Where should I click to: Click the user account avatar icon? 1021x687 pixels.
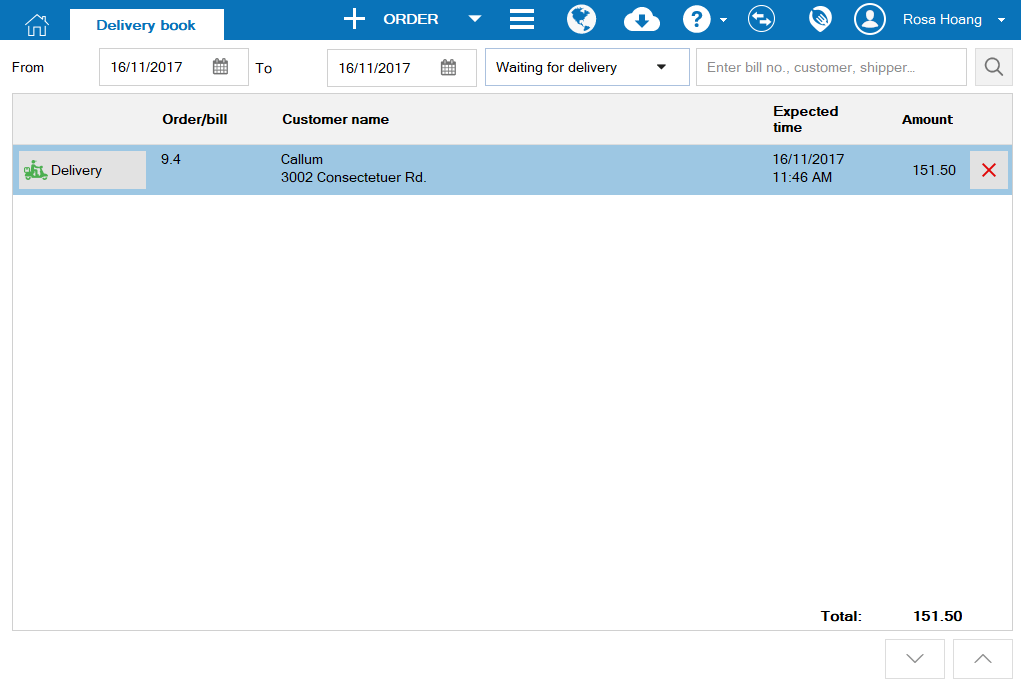coord(869,19)
